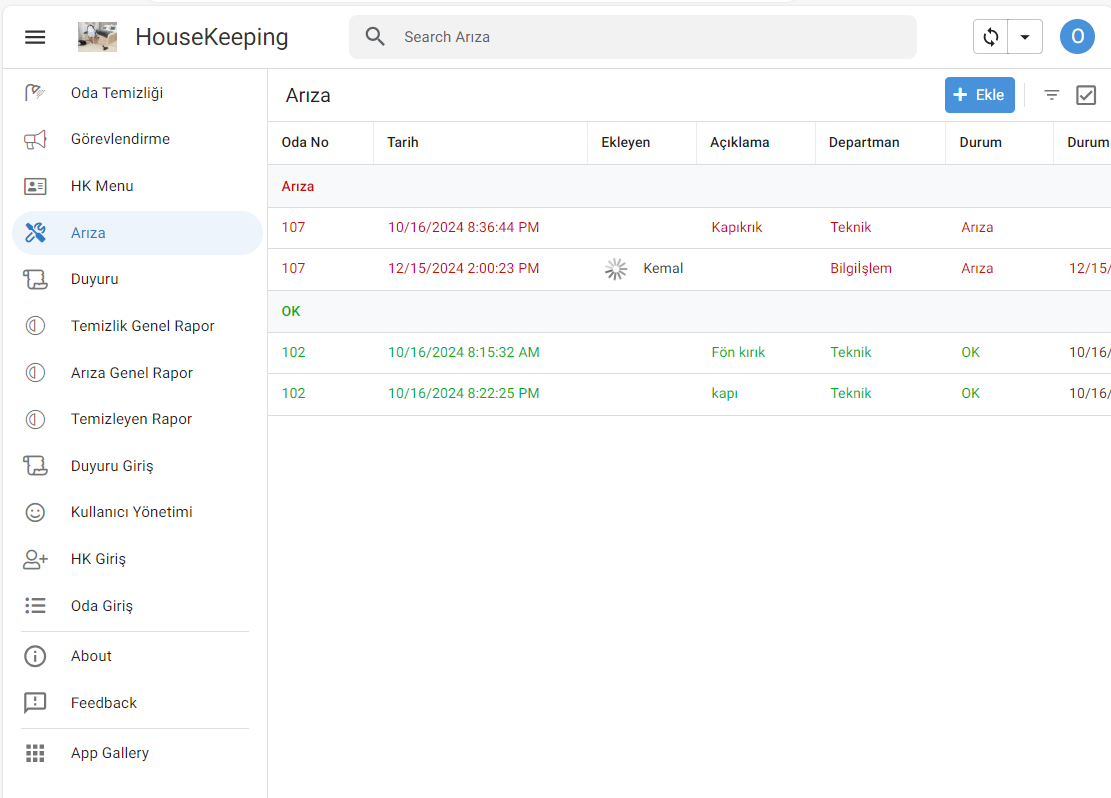Click the Feedback speech bubble icon
Viewport: 1111px width, 798px height.
[x=35, y=703]
